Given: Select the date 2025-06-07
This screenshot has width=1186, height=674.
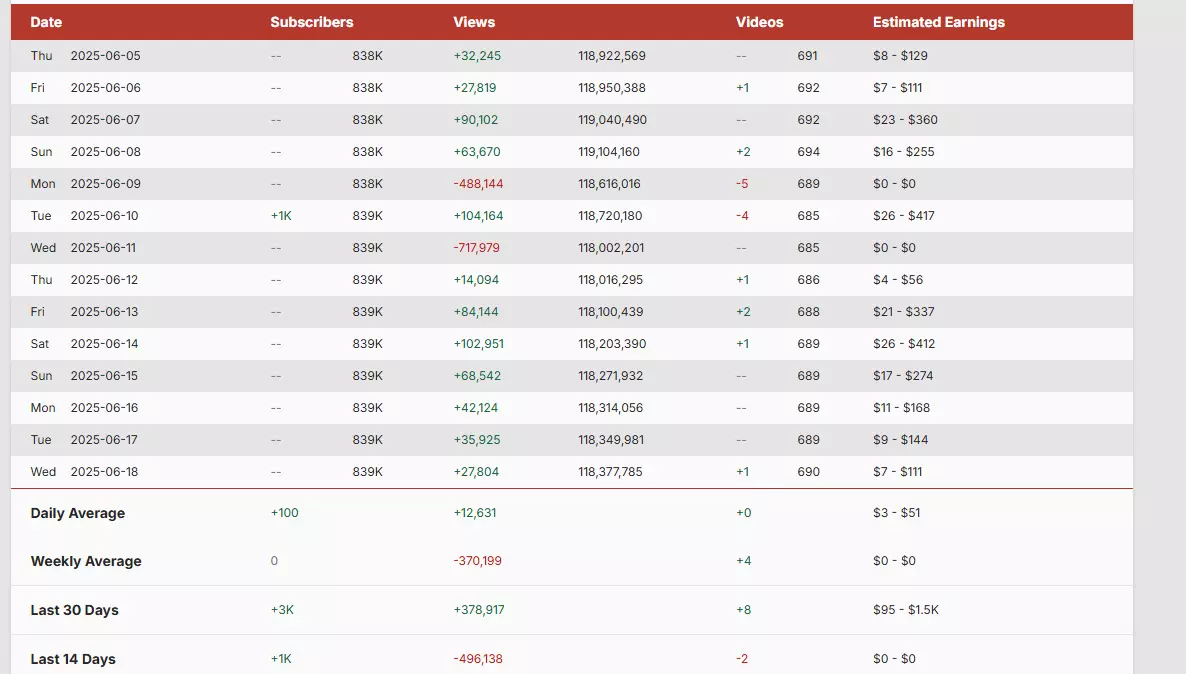Looking at the screenshot, I should pos(105,120).
